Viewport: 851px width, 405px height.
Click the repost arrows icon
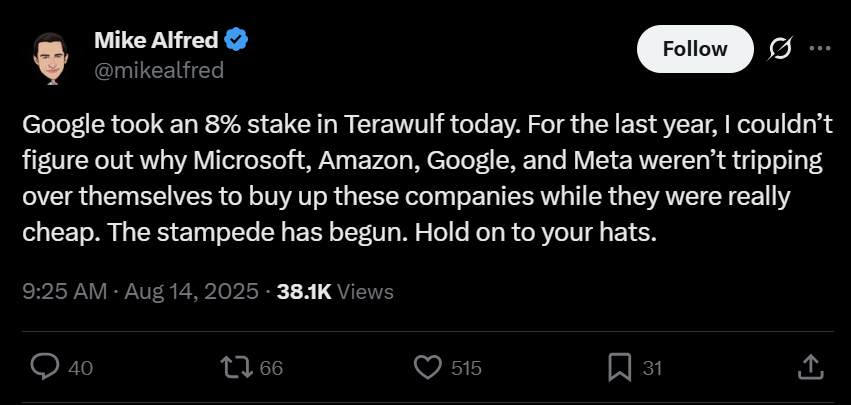tap(236, 367)
